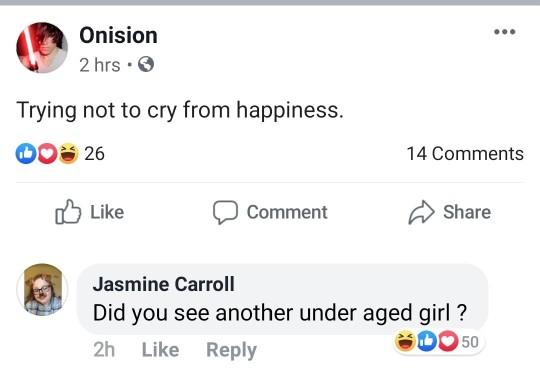Screen dimensions: 540x372
Task: Click laughing emoji on Jasmine's comment
Action: 405,341
